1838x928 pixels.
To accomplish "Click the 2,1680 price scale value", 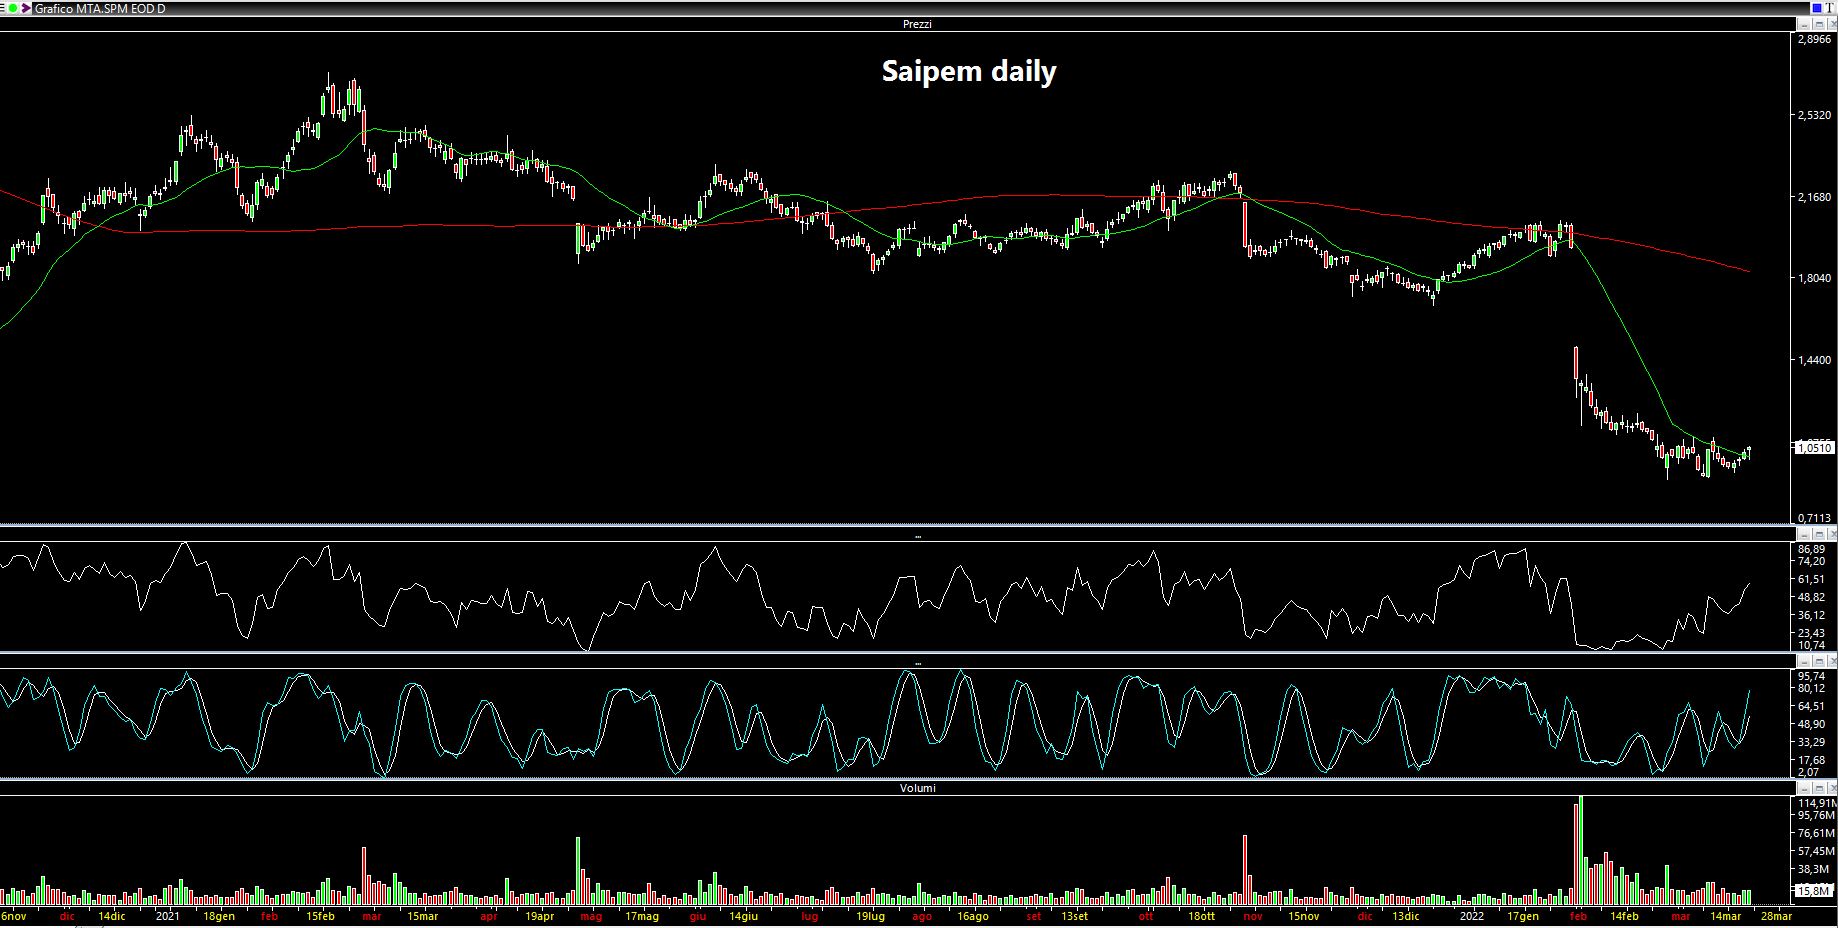I will point(1814,197).
